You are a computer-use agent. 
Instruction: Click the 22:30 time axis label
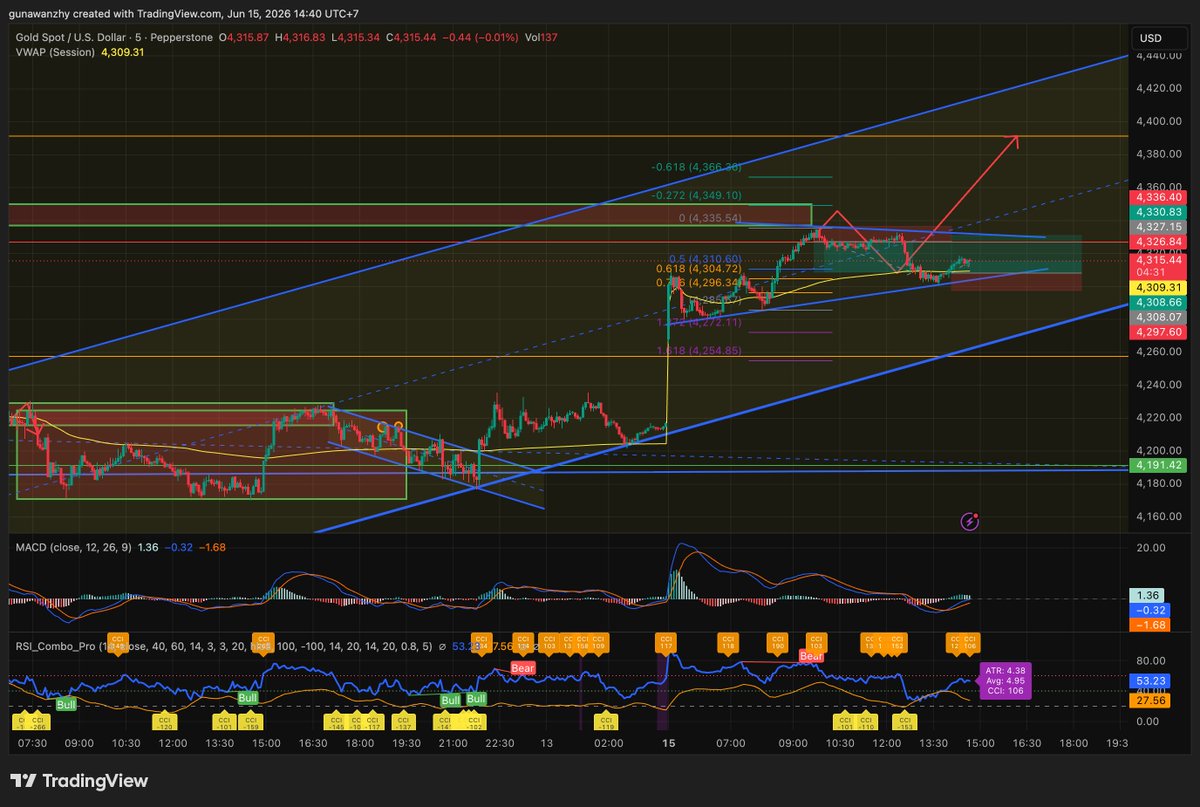click(x=500, y=743)
